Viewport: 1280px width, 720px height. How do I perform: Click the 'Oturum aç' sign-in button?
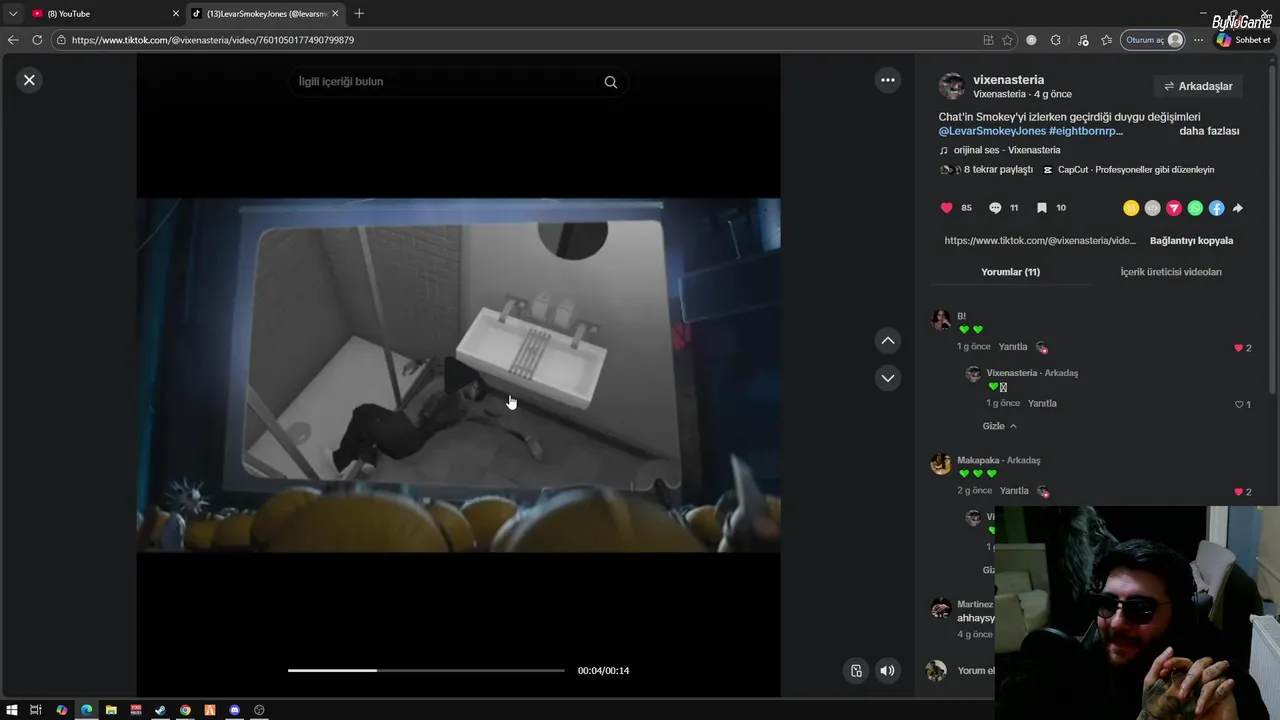1154,40
